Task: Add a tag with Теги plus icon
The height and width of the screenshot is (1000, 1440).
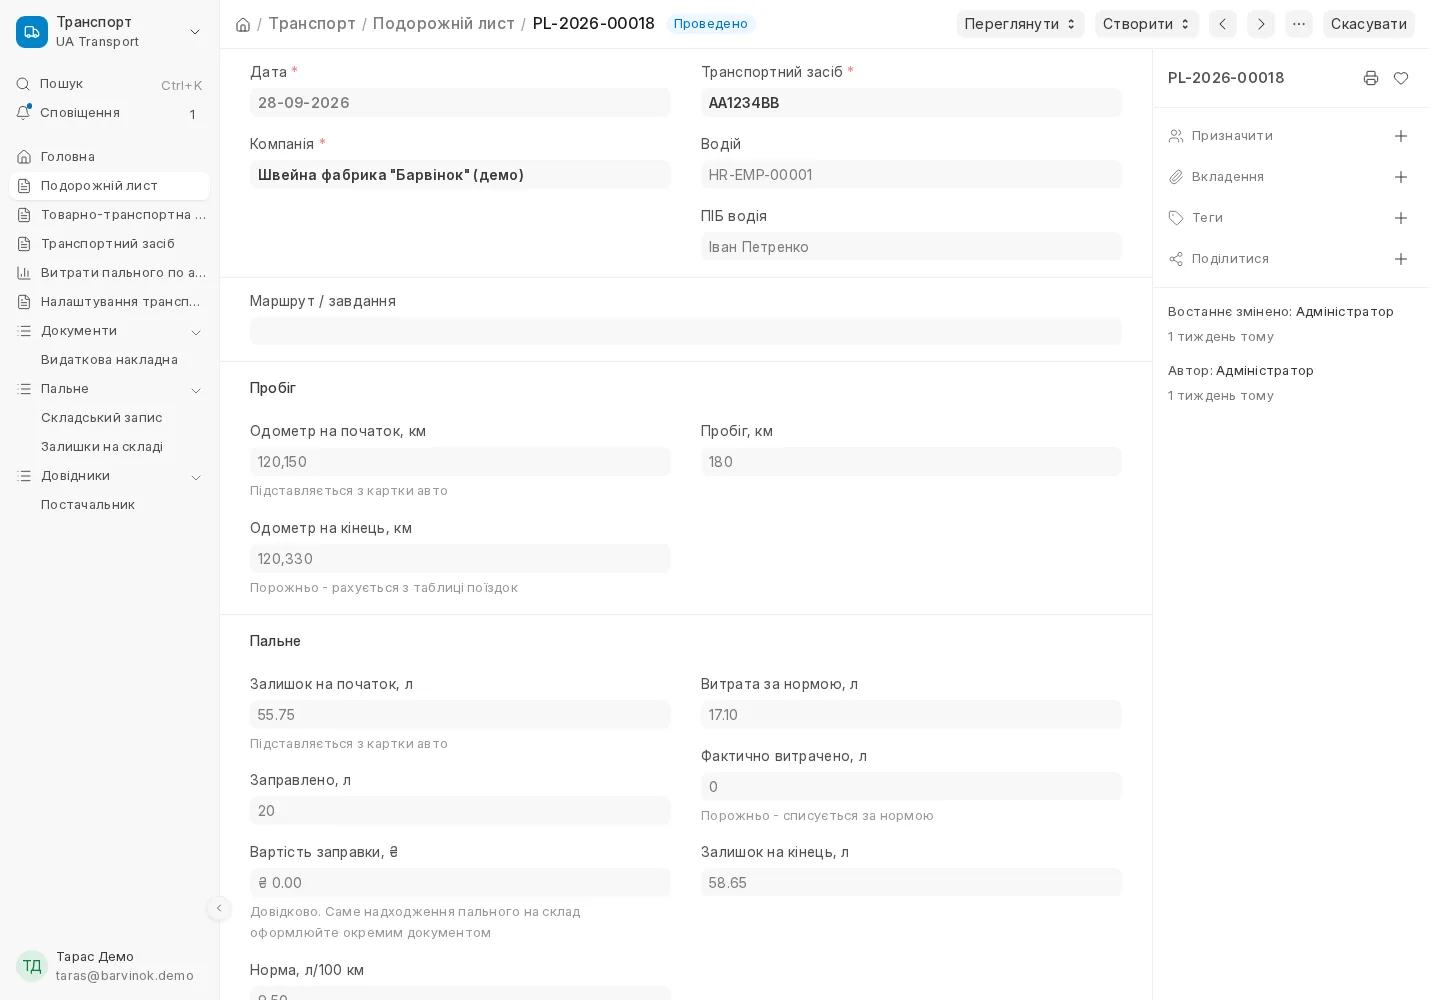Action: 1401,218
